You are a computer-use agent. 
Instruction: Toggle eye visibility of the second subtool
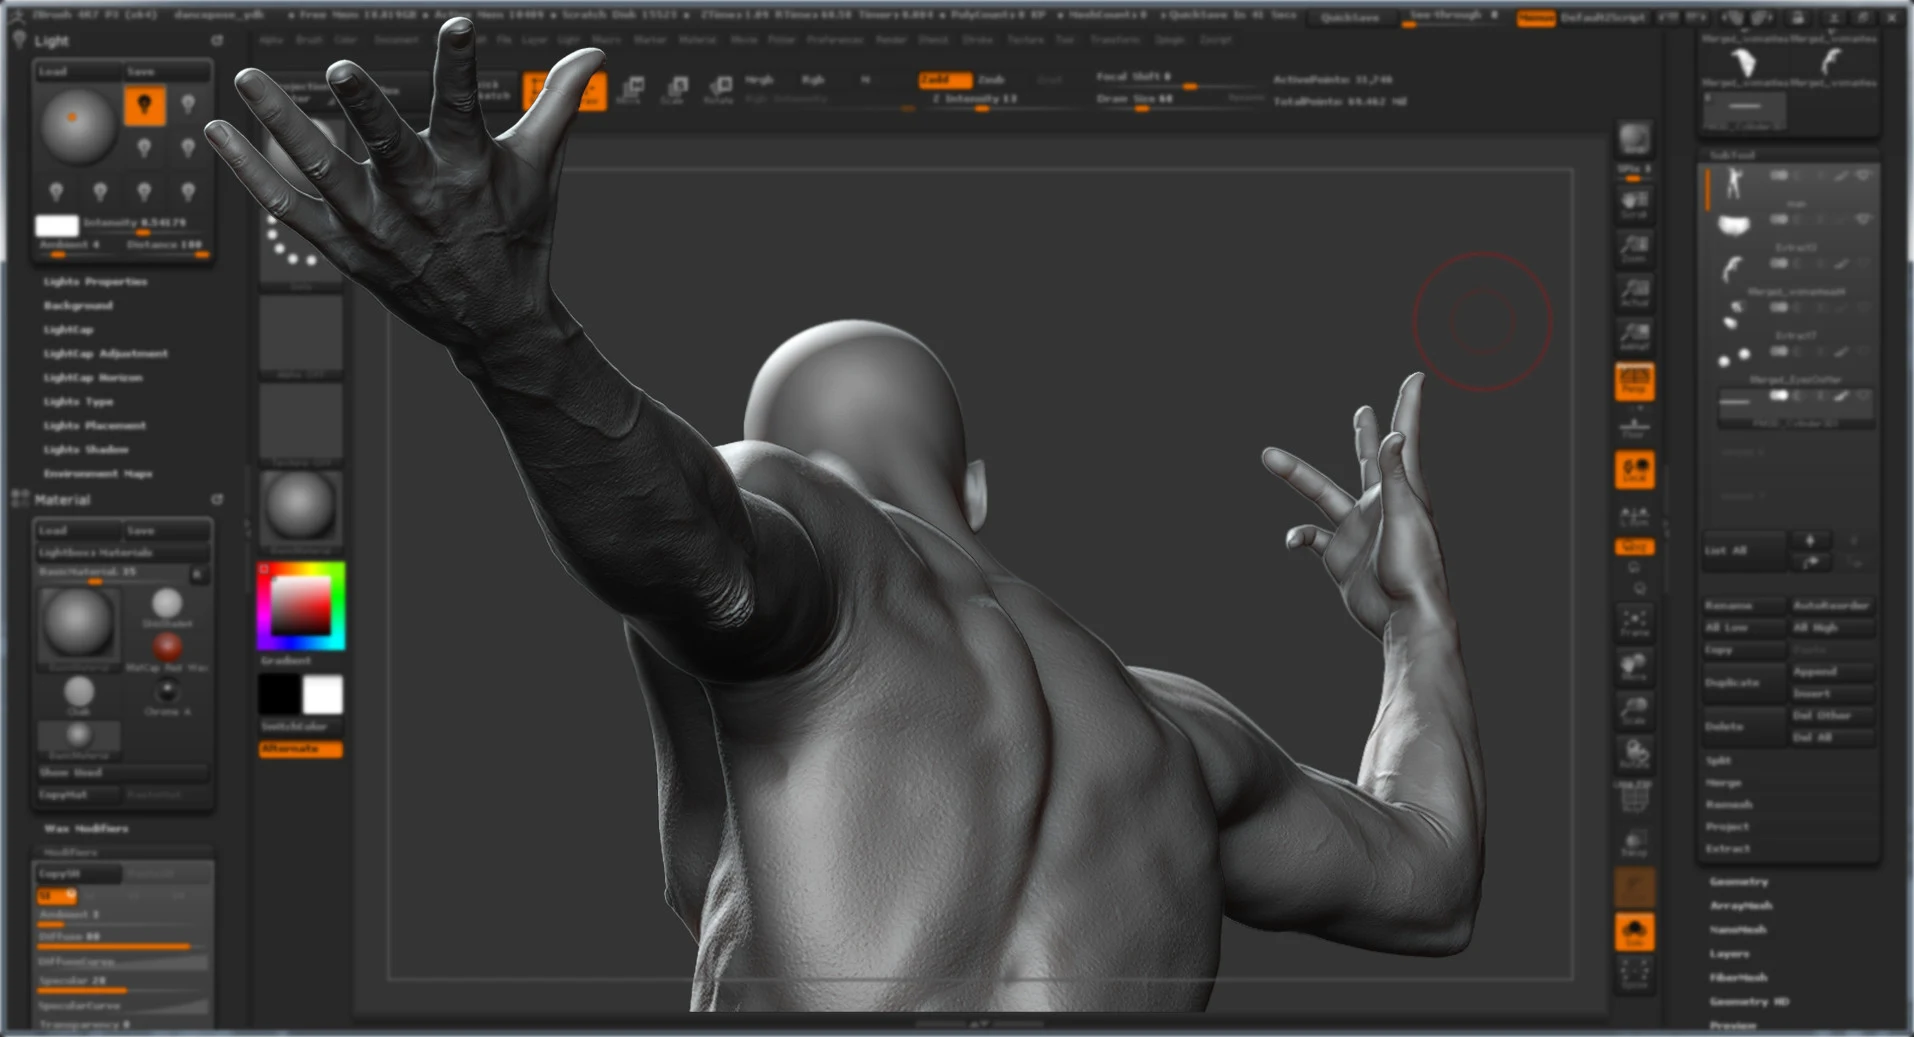[x=1863, y=219]
